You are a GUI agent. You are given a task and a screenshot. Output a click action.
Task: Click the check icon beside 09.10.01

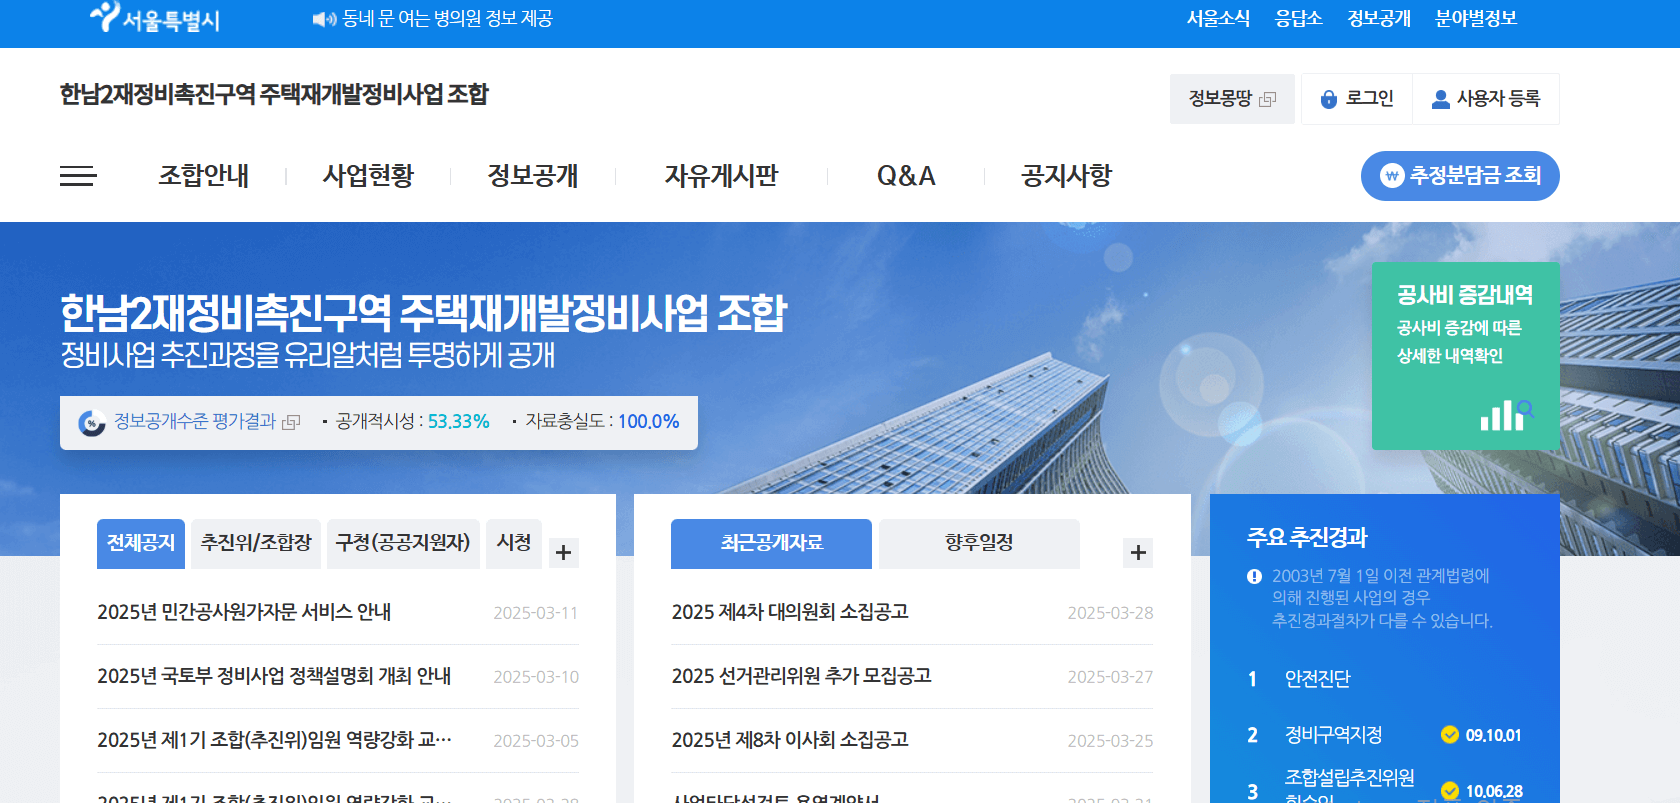(x=1450, y=735)
